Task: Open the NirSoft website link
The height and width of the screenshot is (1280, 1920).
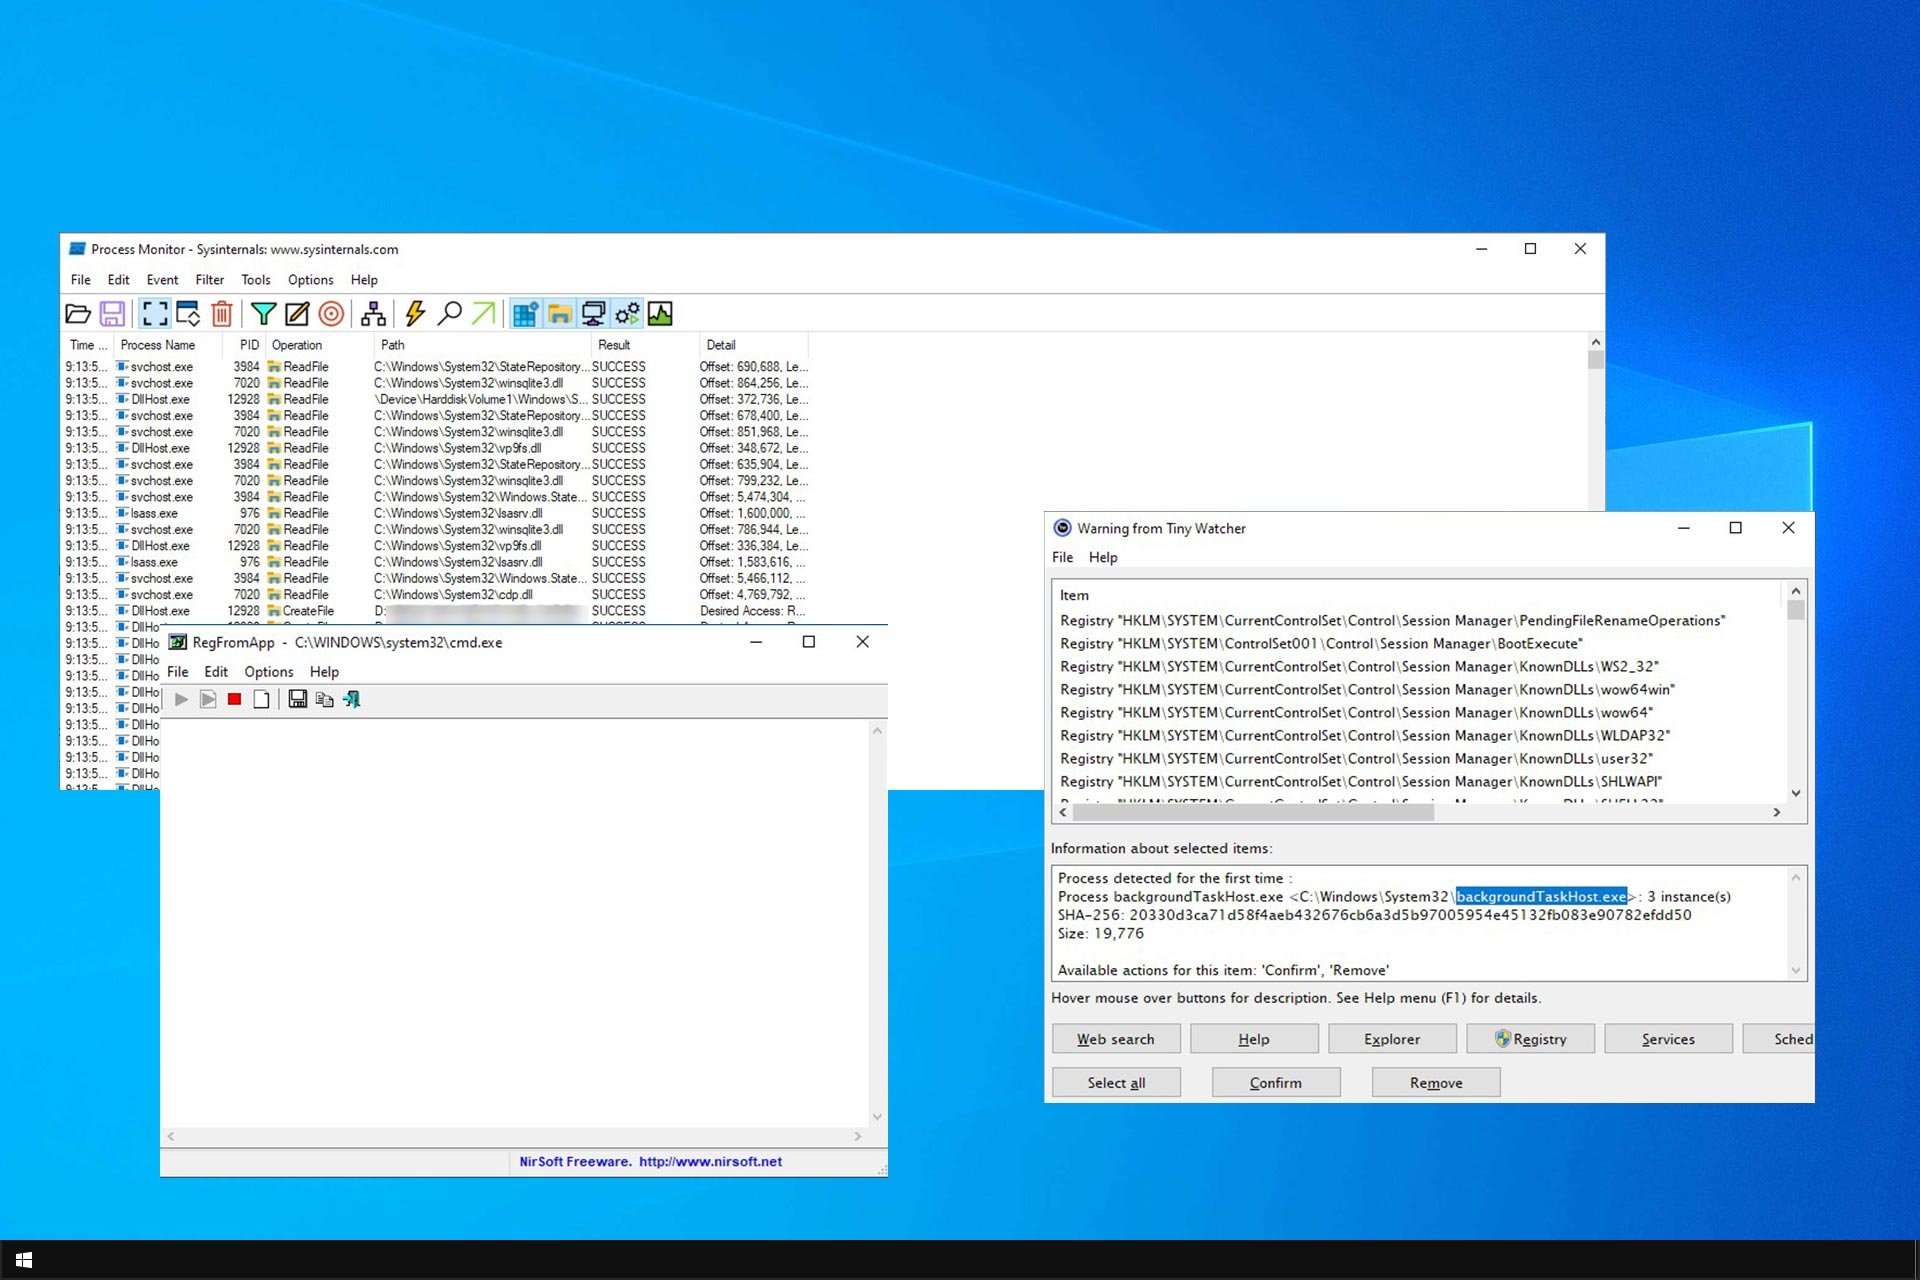Action: coord(710,1162)
